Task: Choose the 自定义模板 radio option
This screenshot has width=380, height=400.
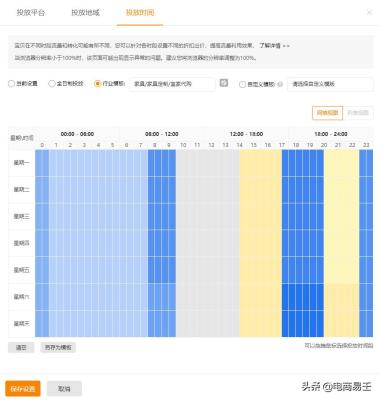Action: 242,84
